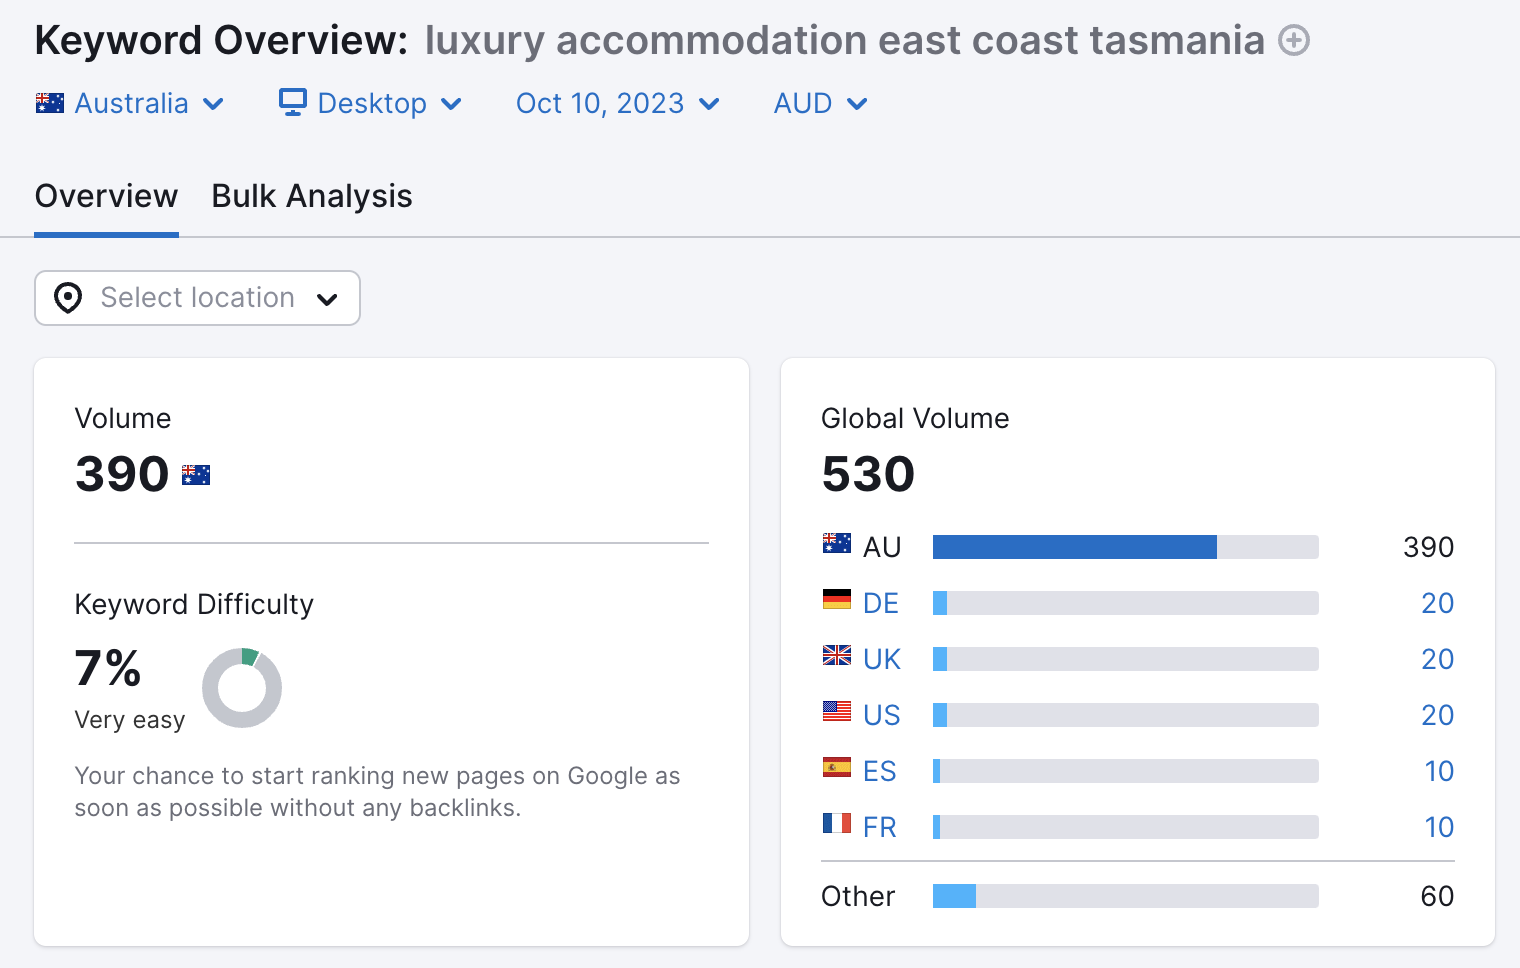This screenshot has height=968, width=1520.
Task: Open the Australia country dropdown
Action: (x=130, y=103)
